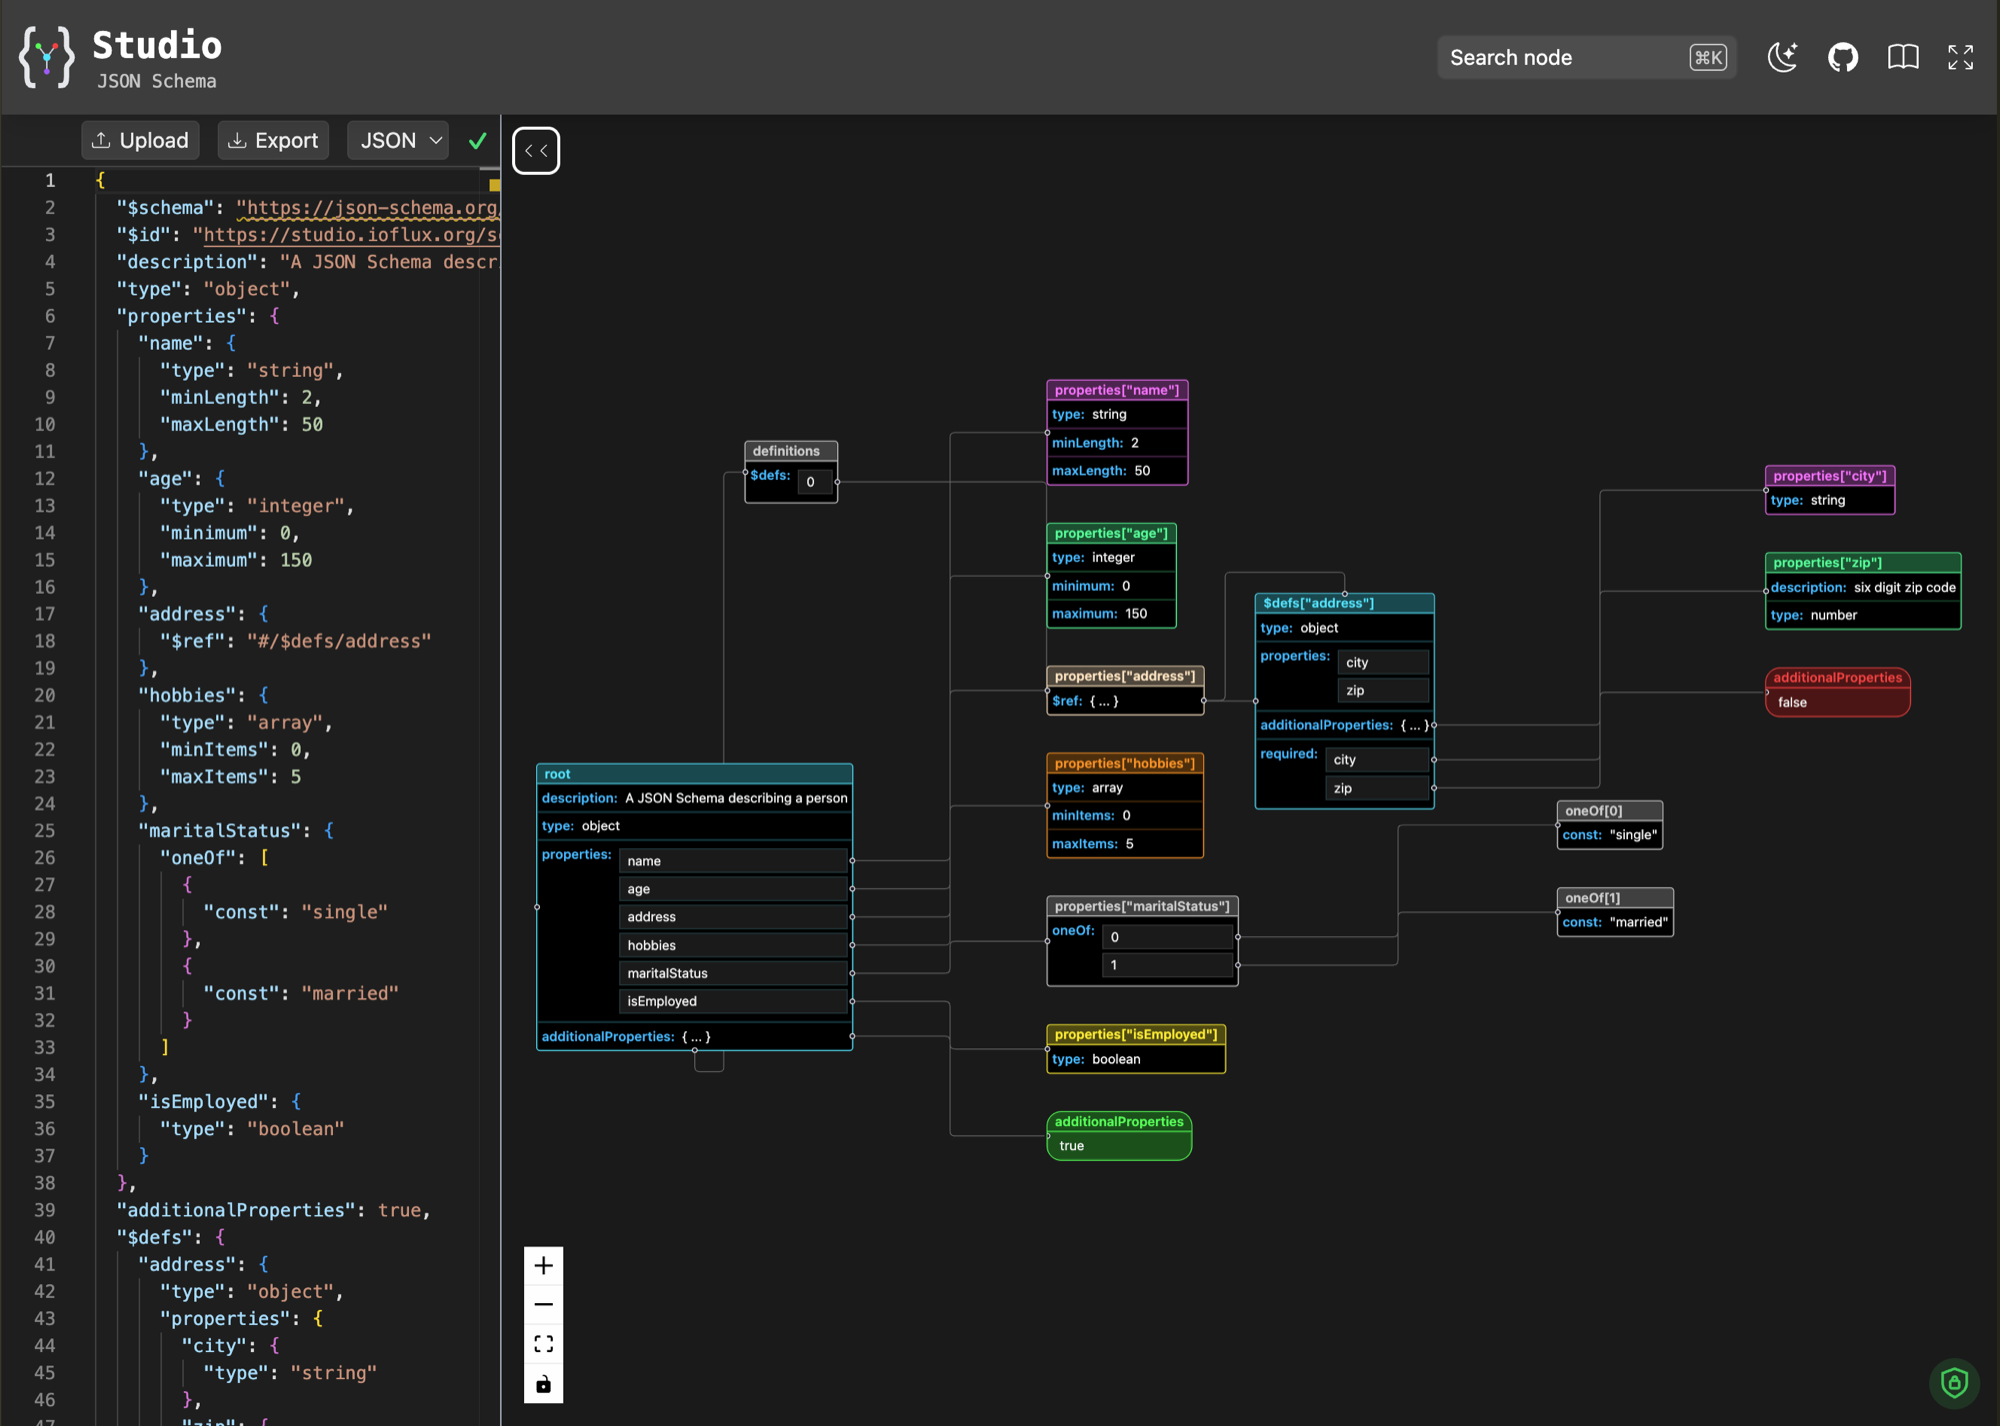
Task: Click 'zip' under $defs address required
Action: pos(1378,788)
